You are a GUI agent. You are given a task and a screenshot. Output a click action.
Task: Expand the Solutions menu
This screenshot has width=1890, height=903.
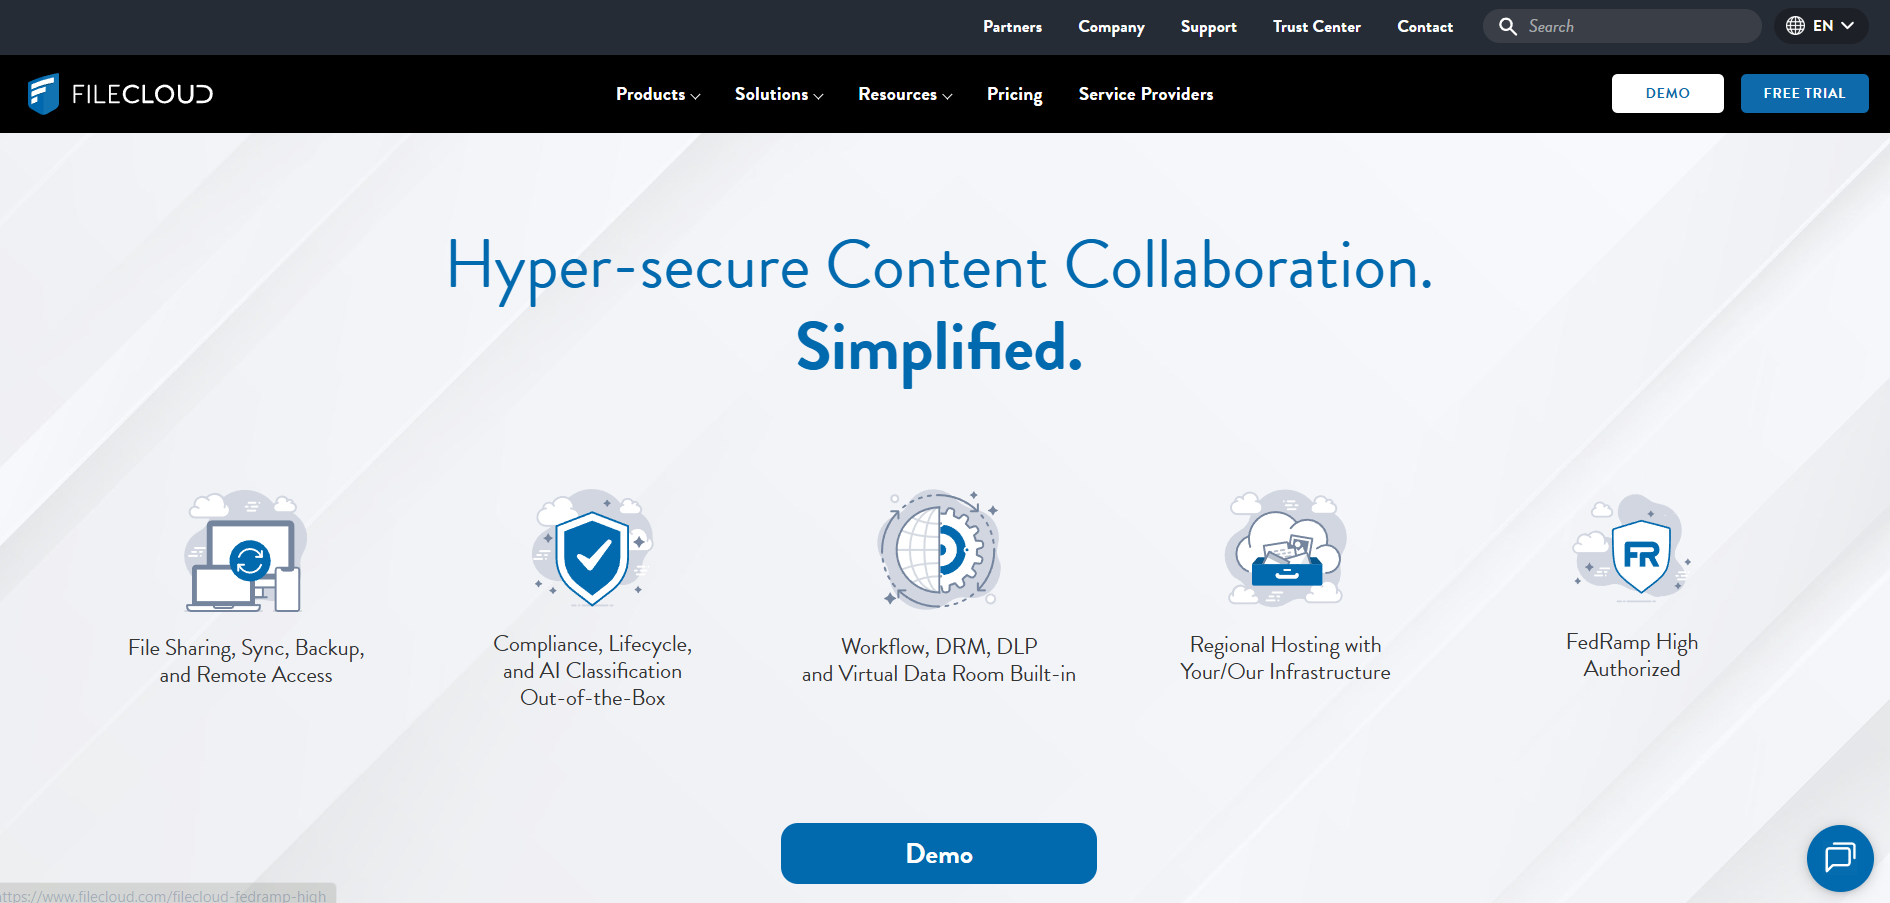(x=779, y=94)
